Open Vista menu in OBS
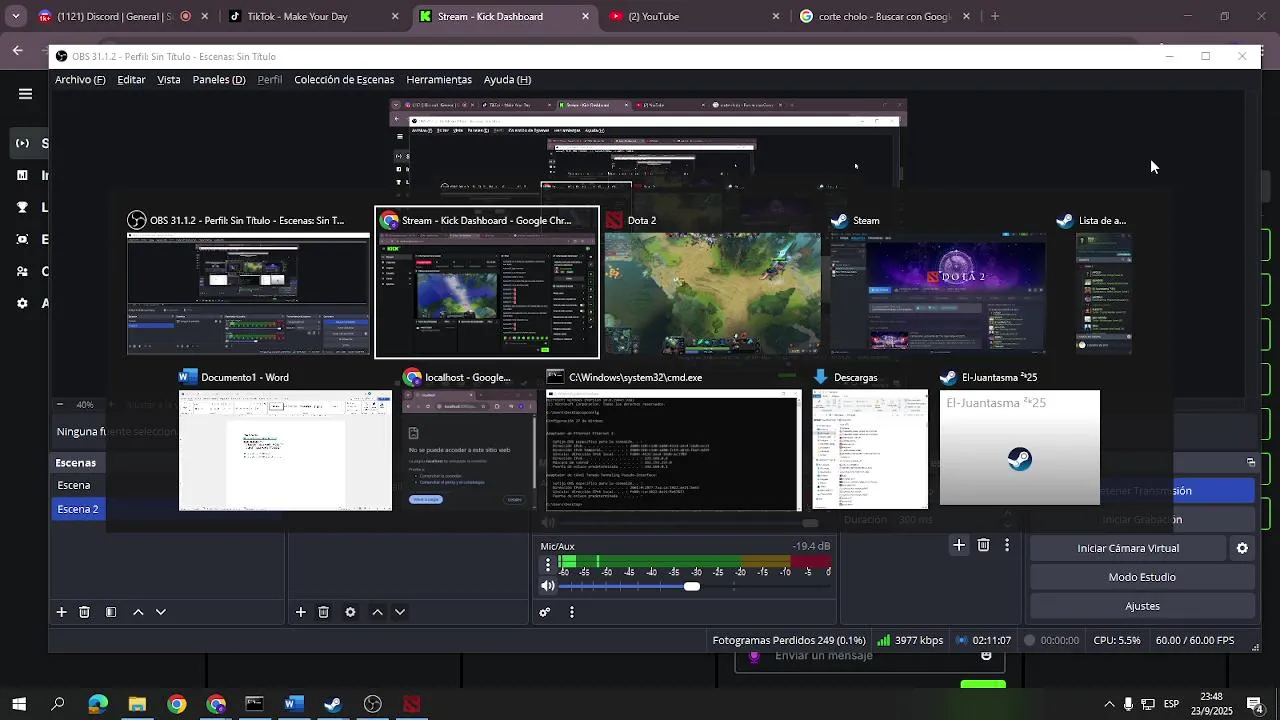 pos(169,80)
